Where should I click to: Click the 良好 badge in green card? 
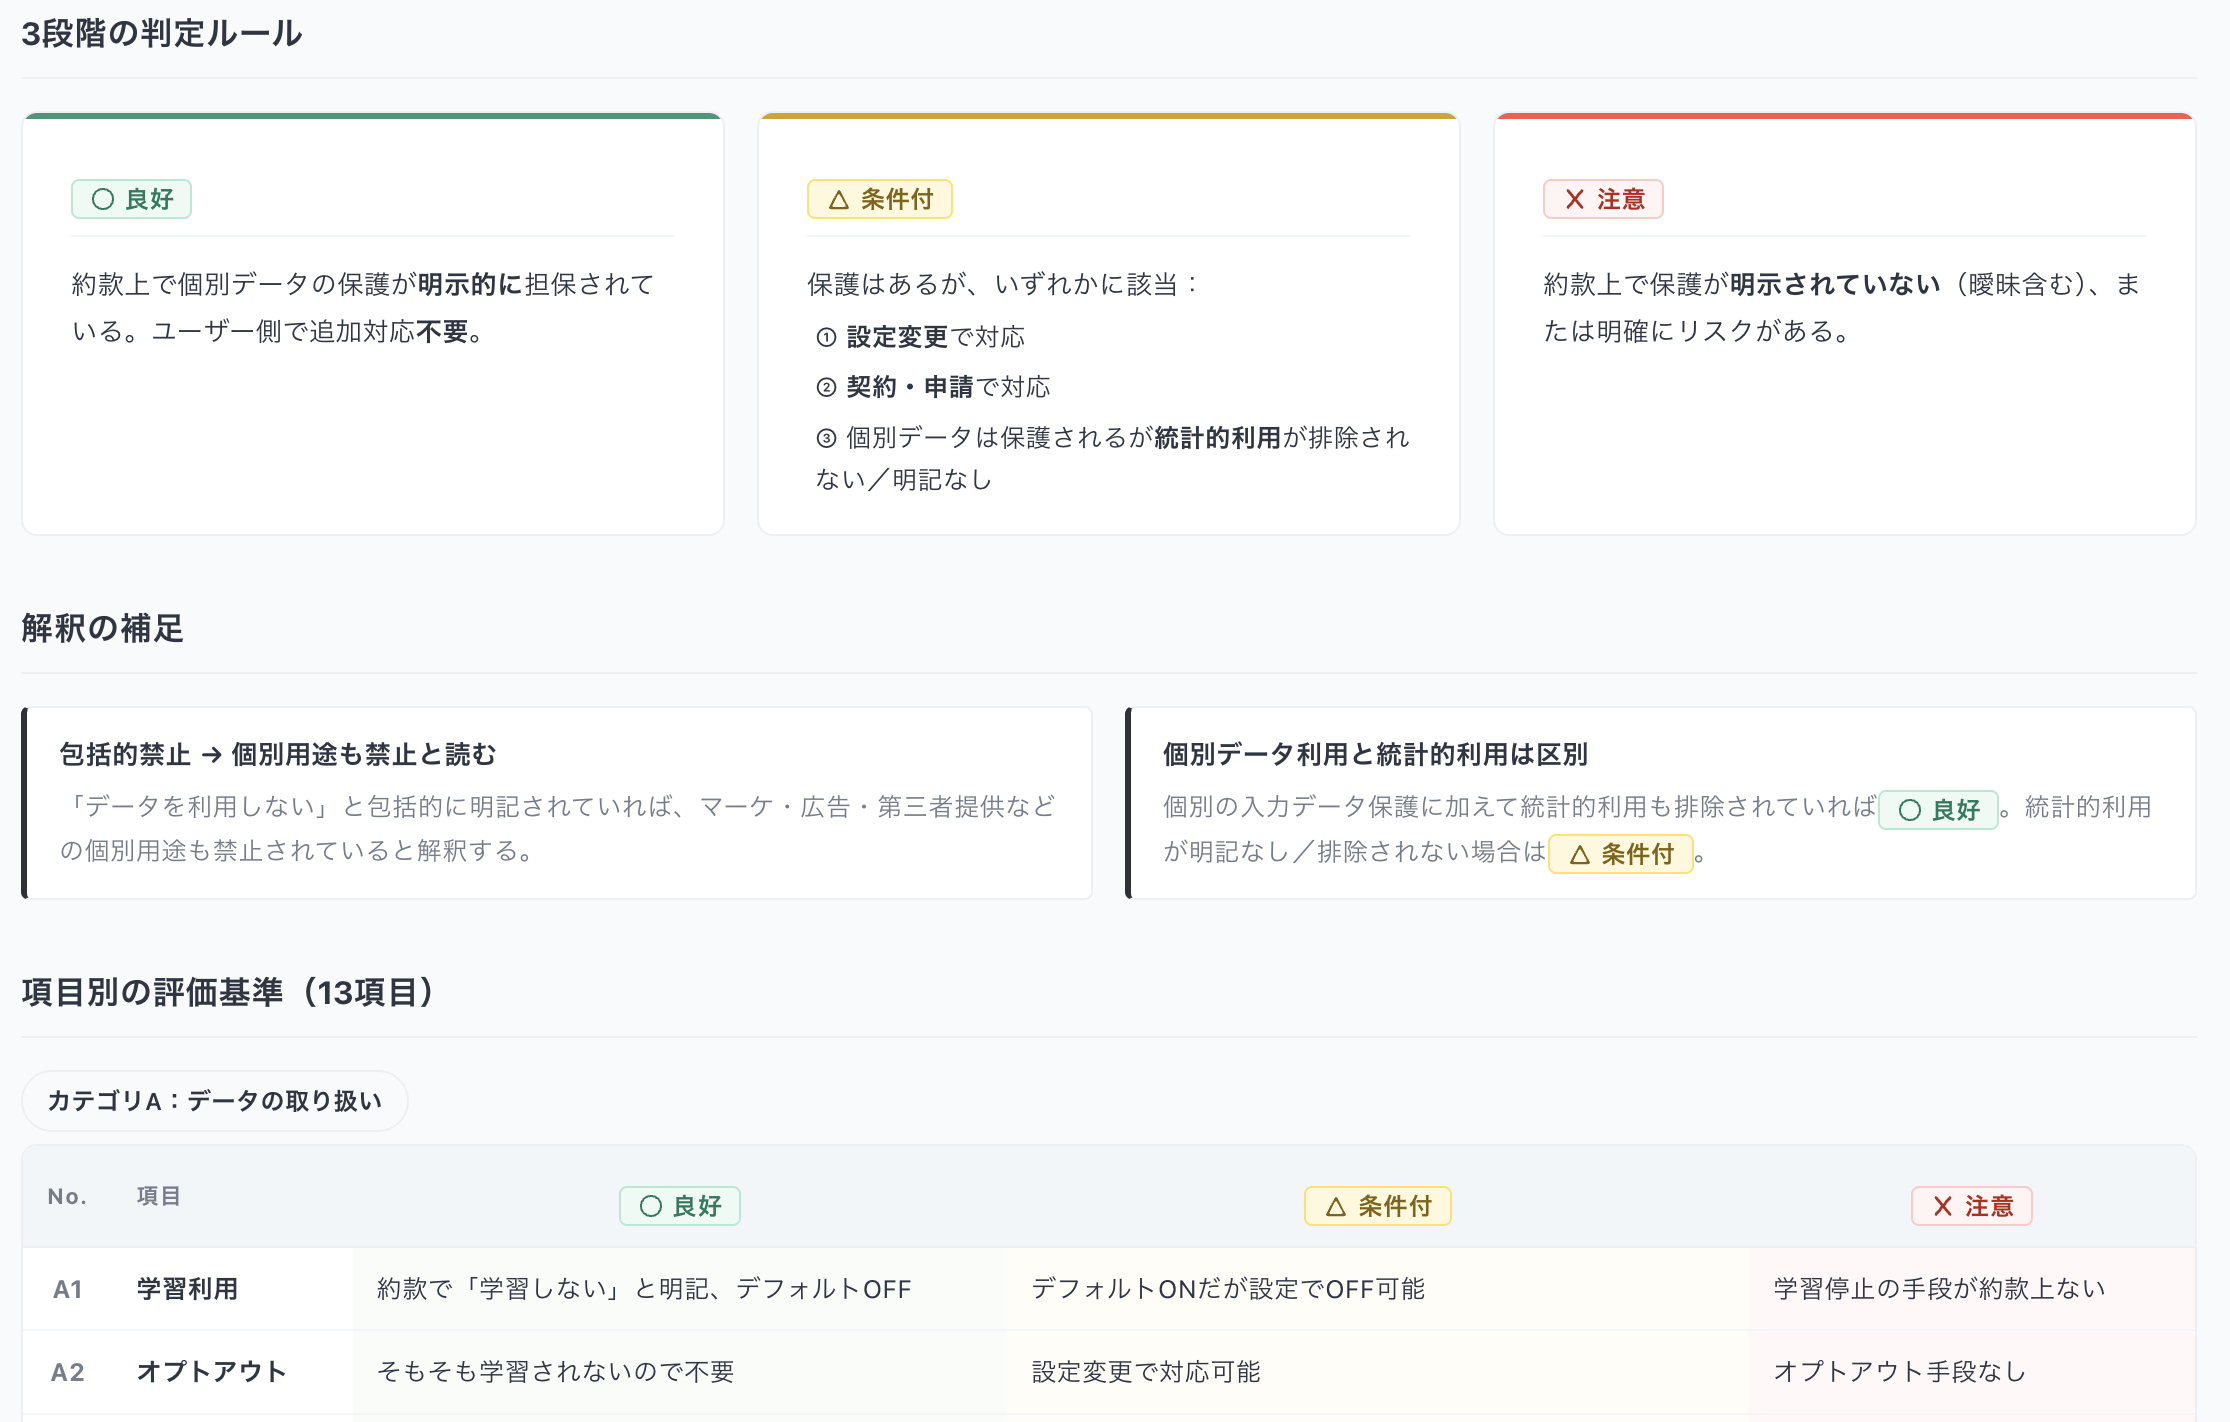[x=131, y=199]
